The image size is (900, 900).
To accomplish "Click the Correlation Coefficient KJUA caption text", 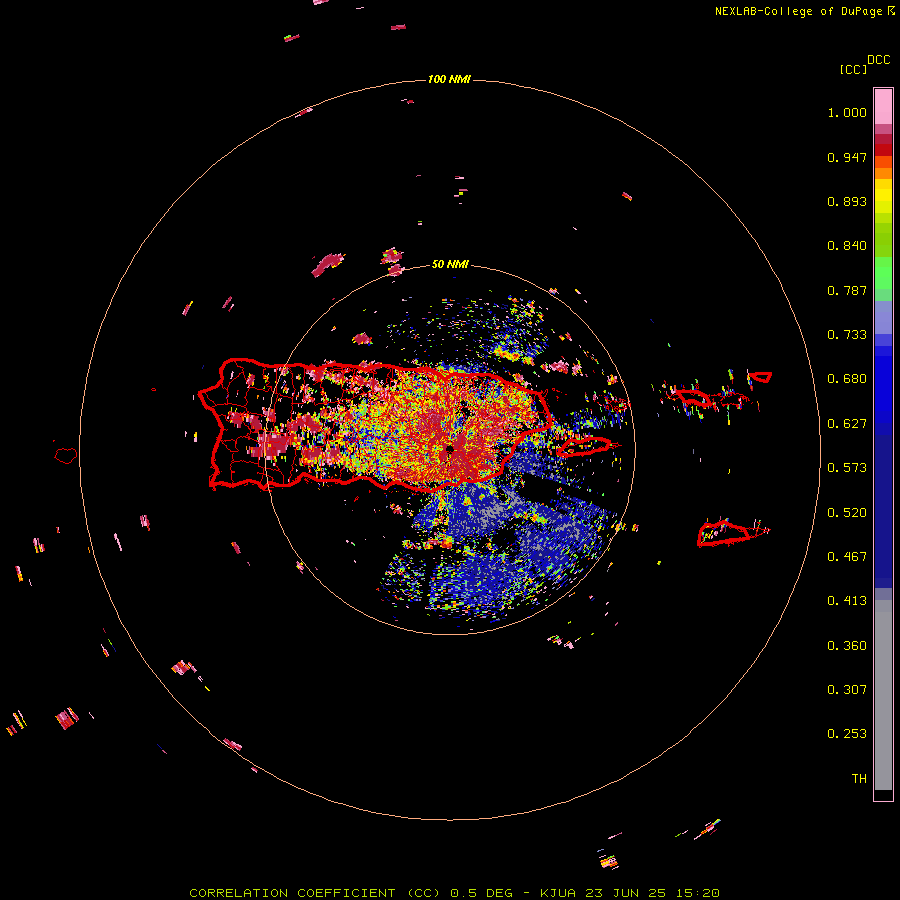I will (454, 893).
